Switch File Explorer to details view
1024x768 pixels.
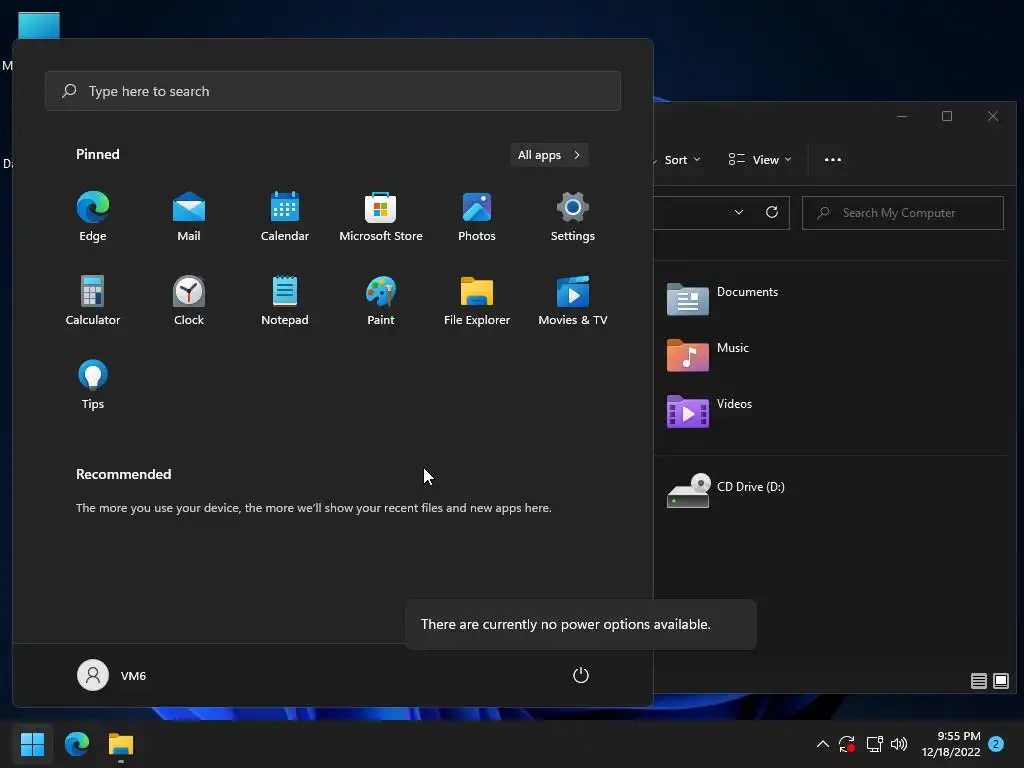978,681
